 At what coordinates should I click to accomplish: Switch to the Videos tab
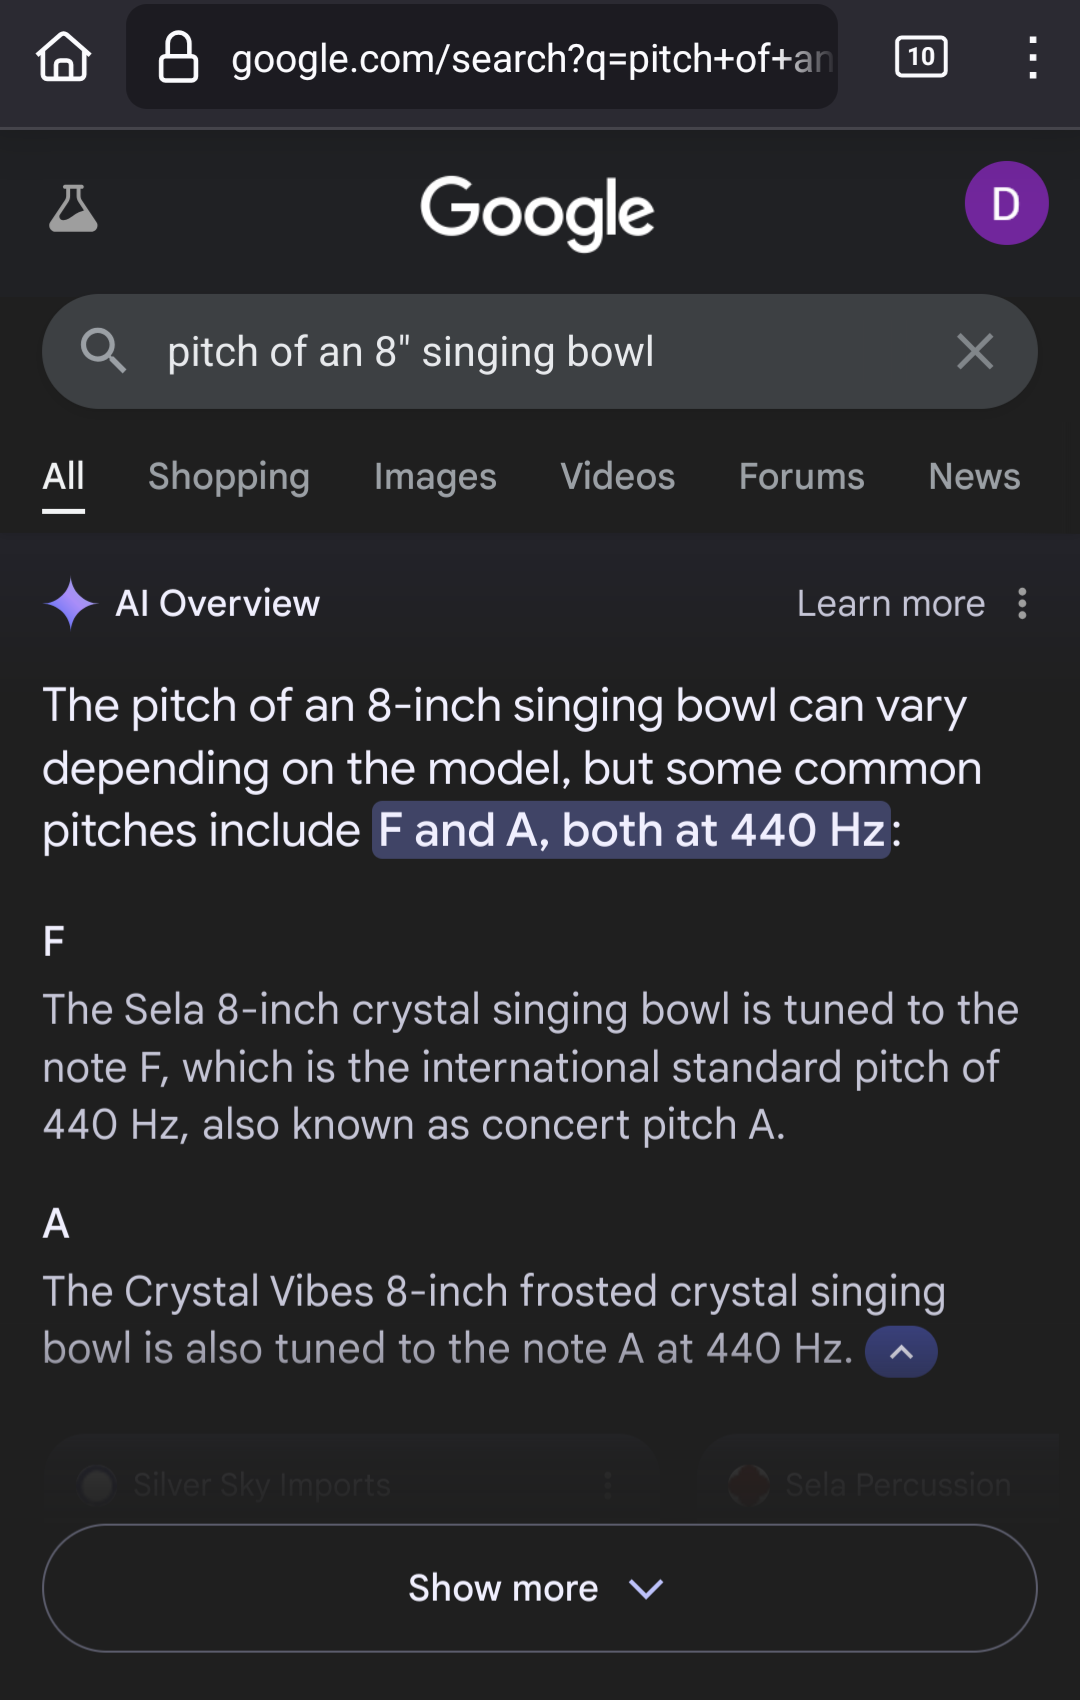(618, 477)
